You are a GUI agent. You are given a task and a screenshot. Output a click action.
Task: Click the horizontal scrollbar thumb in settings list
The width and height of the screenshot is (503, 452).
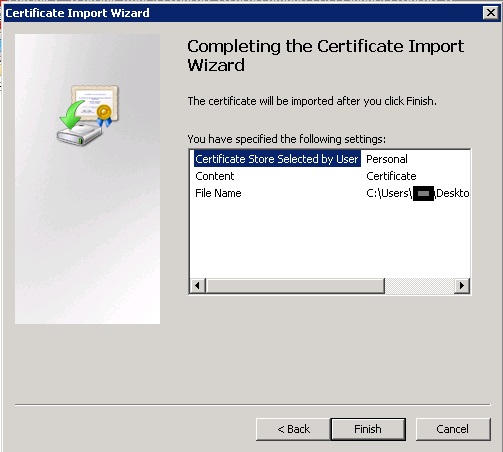coord(295,286)
